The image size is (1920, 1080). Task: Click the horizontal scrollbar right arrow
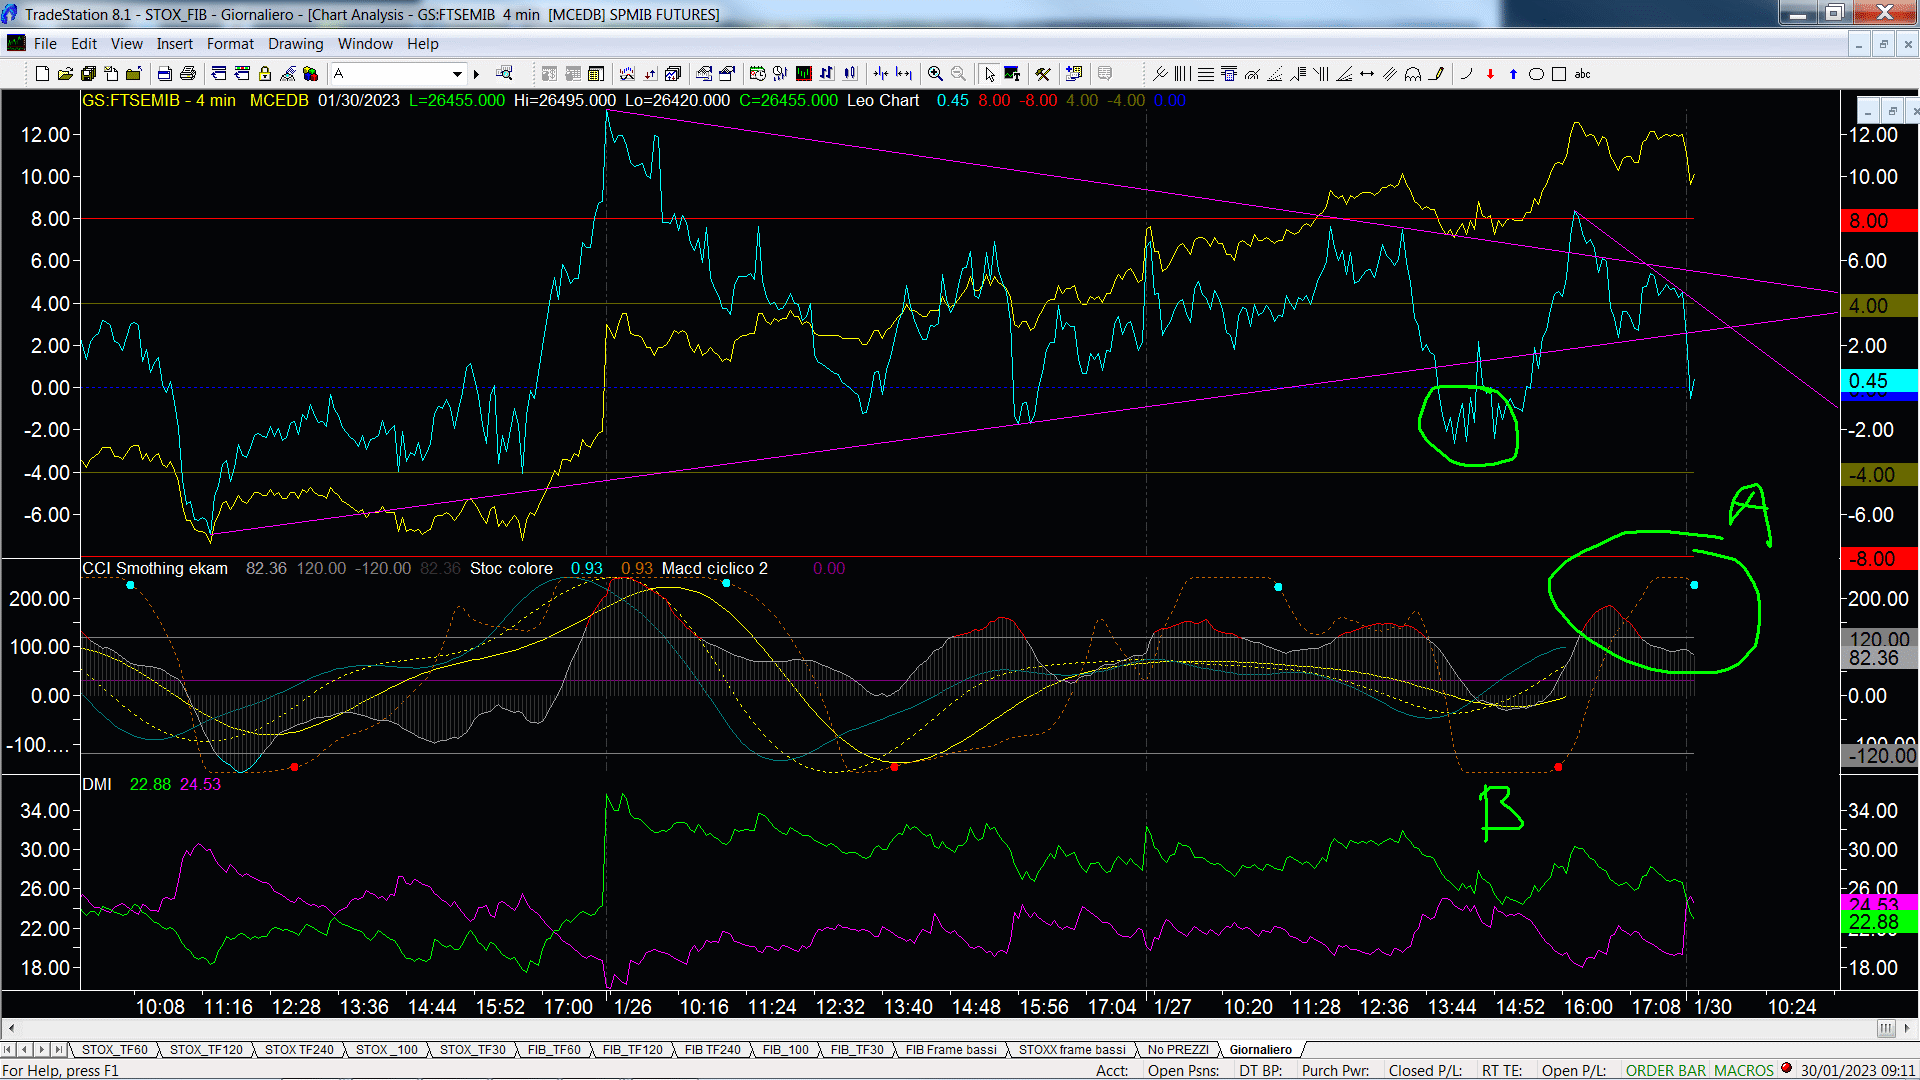pyautogui.click(x=1907, y=1028)
